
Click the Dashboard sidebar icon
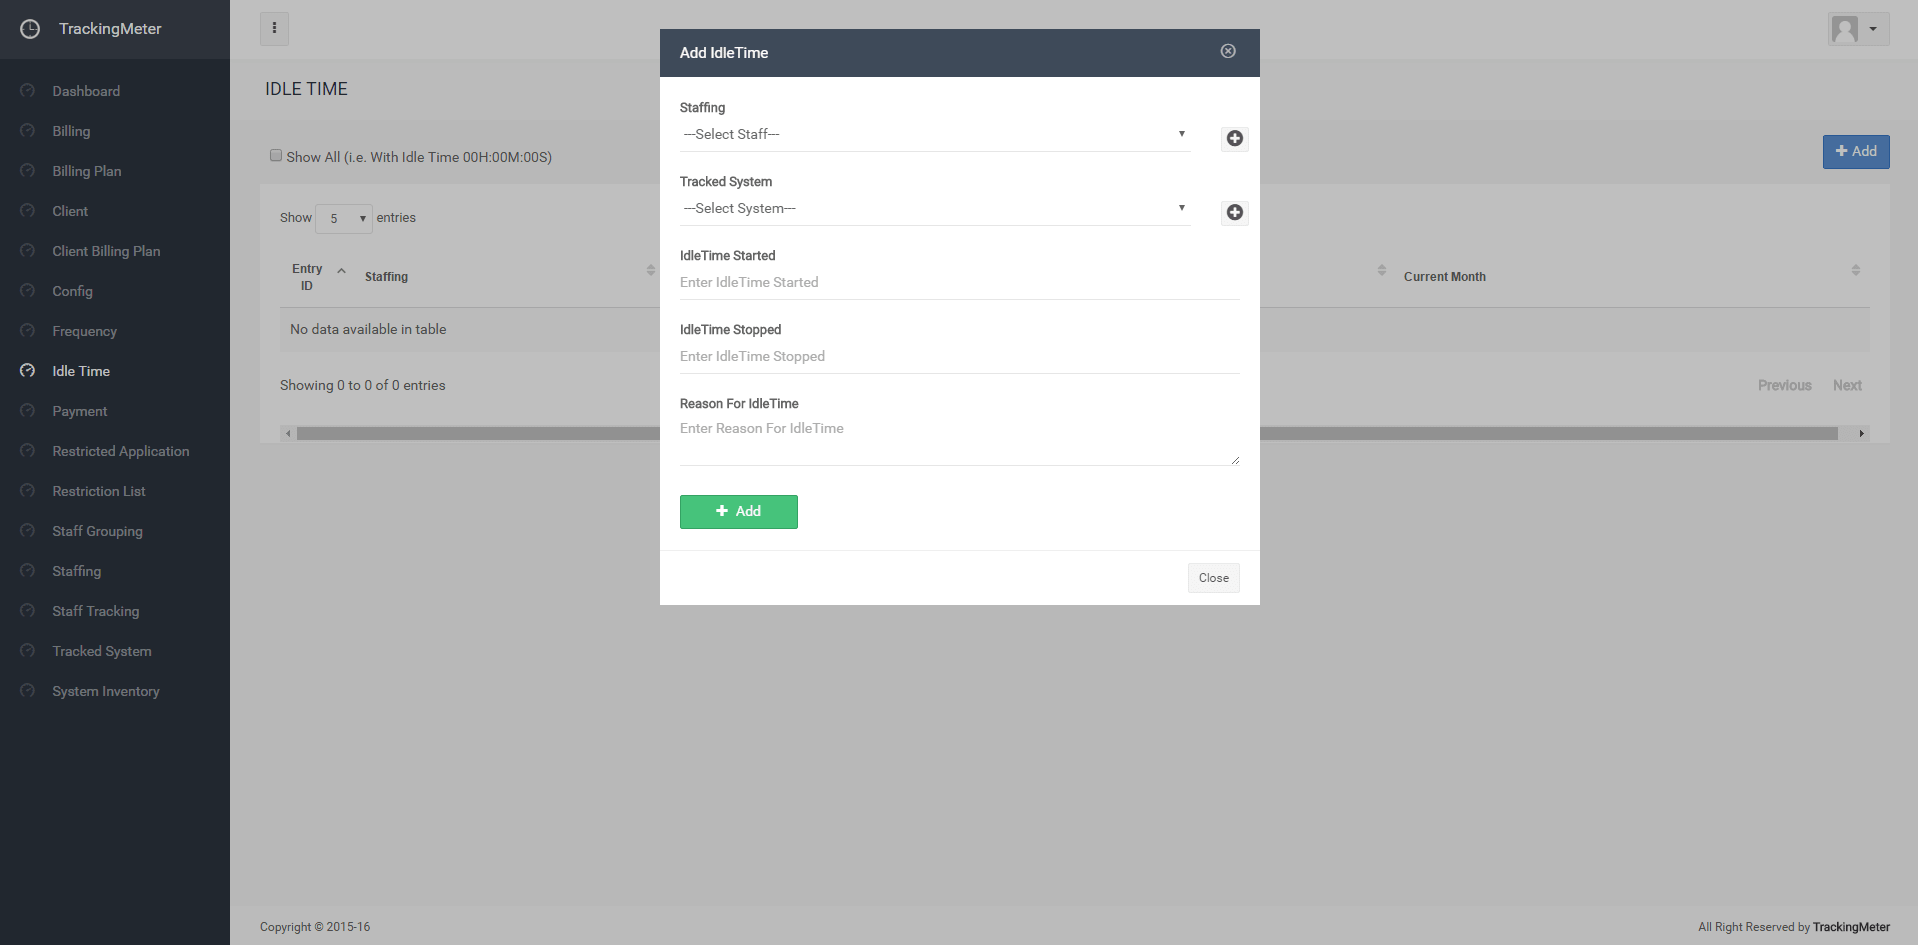(28, 91)
